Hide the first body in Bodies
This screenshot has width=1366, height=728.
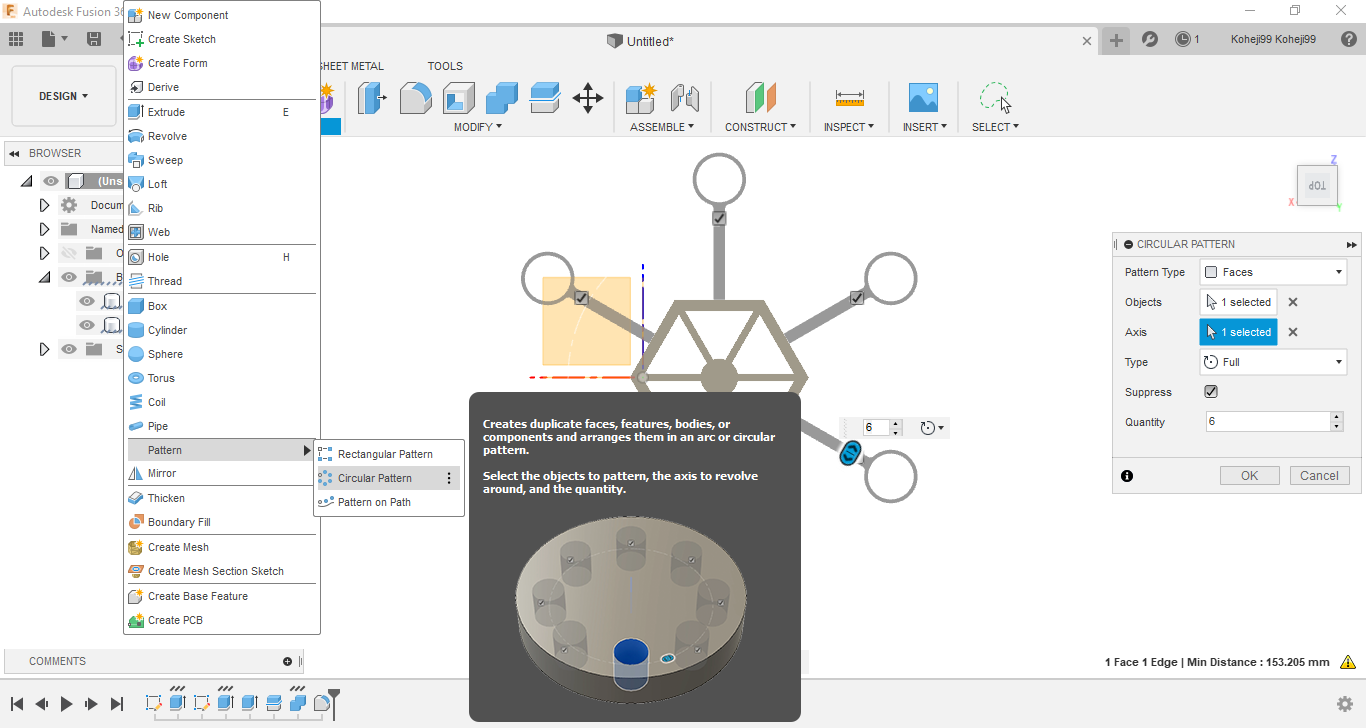87,301
